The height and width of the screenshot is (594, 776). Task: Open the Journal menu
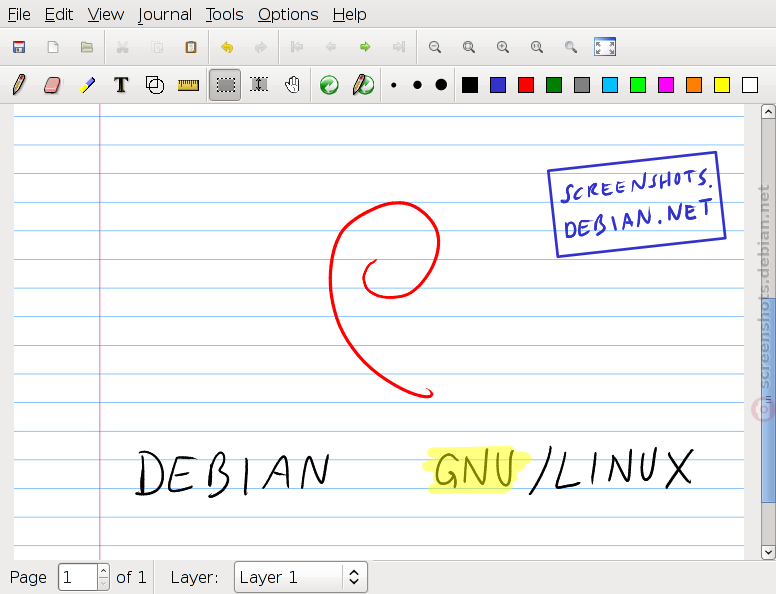point(165,14)
